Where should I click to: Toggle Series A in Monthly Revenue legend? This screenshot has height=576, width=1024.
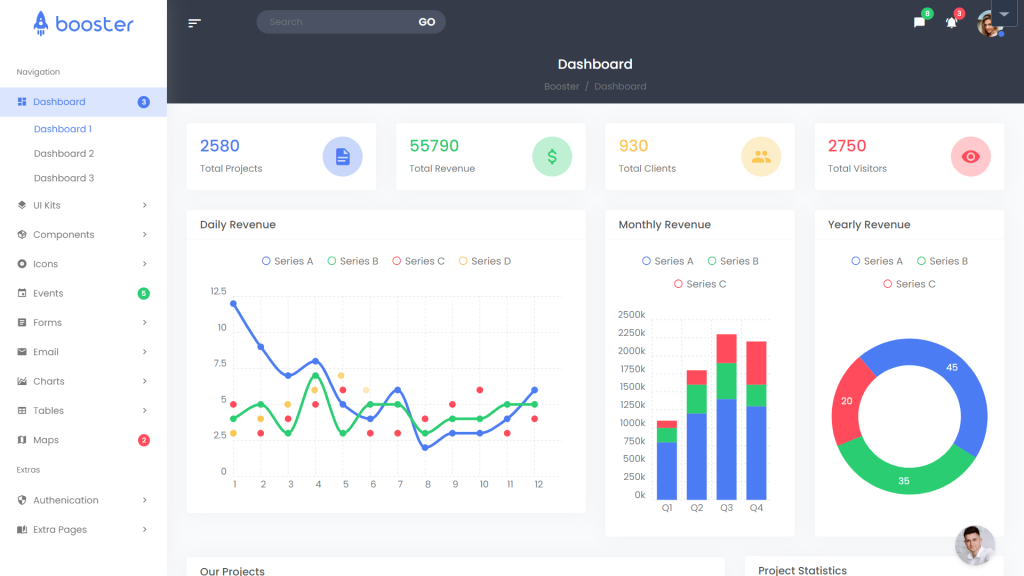coord(667,261)
